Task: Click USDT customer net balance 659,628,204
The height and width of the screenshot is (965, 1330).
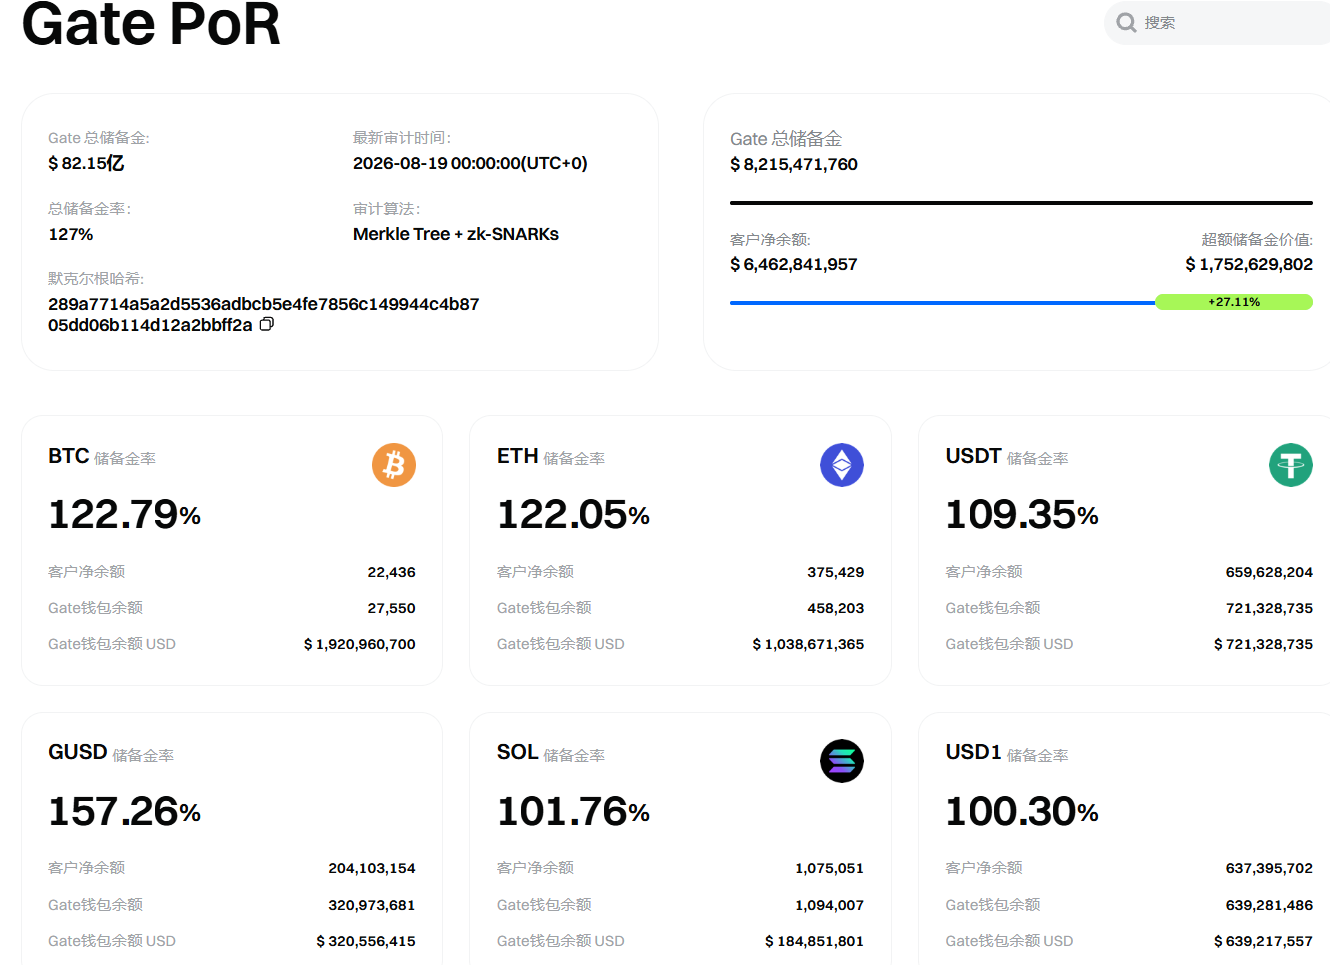Action: coord(1269,572)
